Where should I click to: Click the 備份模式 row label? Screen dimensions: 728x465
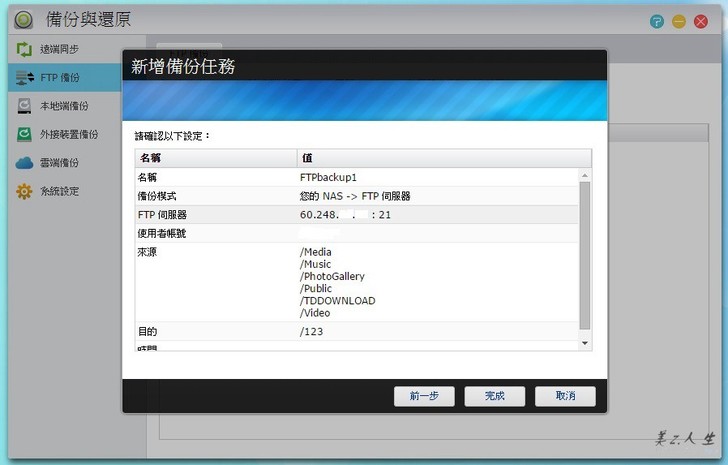click(x=157, y=196)
